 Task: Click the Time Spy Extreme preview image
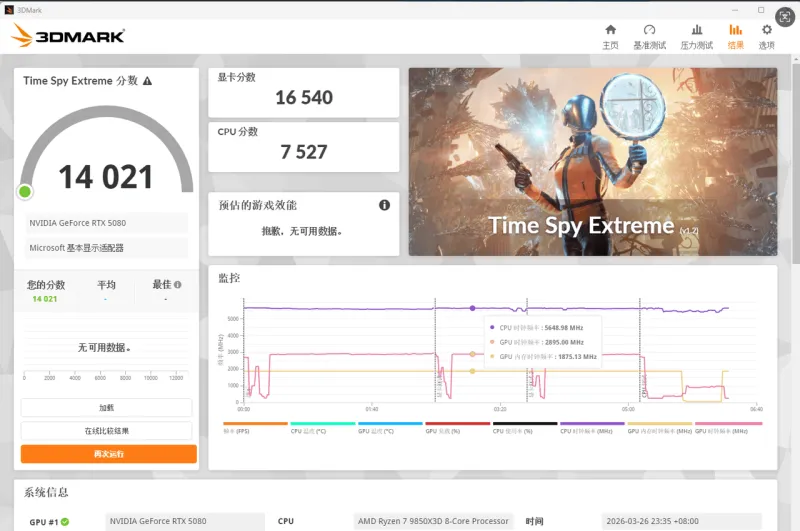593,162
